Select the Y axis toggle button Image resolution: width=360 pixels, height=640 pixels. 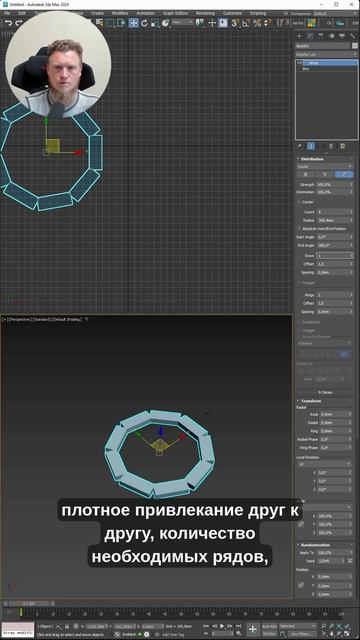(x=325, y=174)
